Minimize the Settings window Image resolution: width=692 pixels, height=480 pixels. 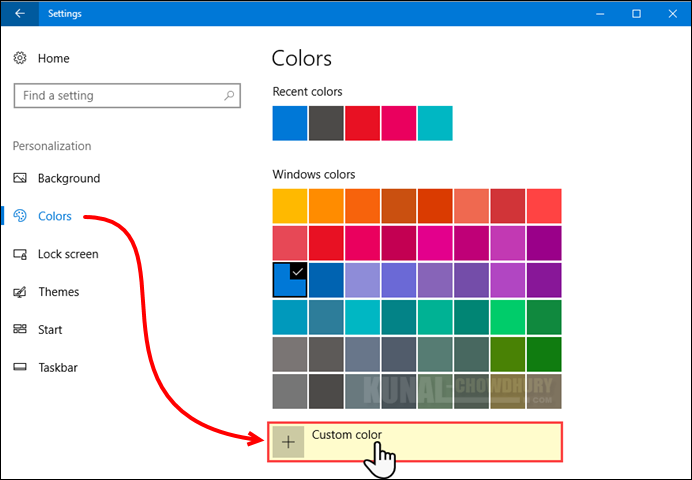click(600, 14)
